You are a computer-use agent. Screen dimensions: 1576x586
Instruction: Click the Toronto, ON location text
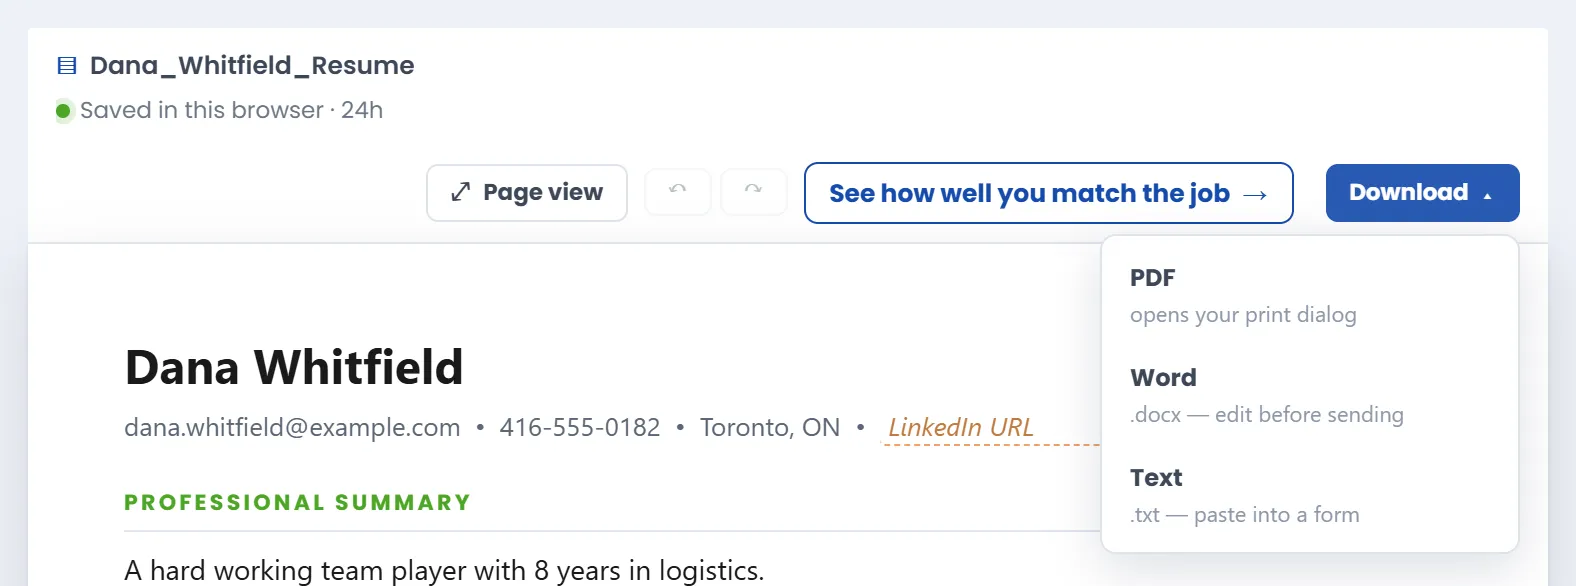tap(770, 428)
